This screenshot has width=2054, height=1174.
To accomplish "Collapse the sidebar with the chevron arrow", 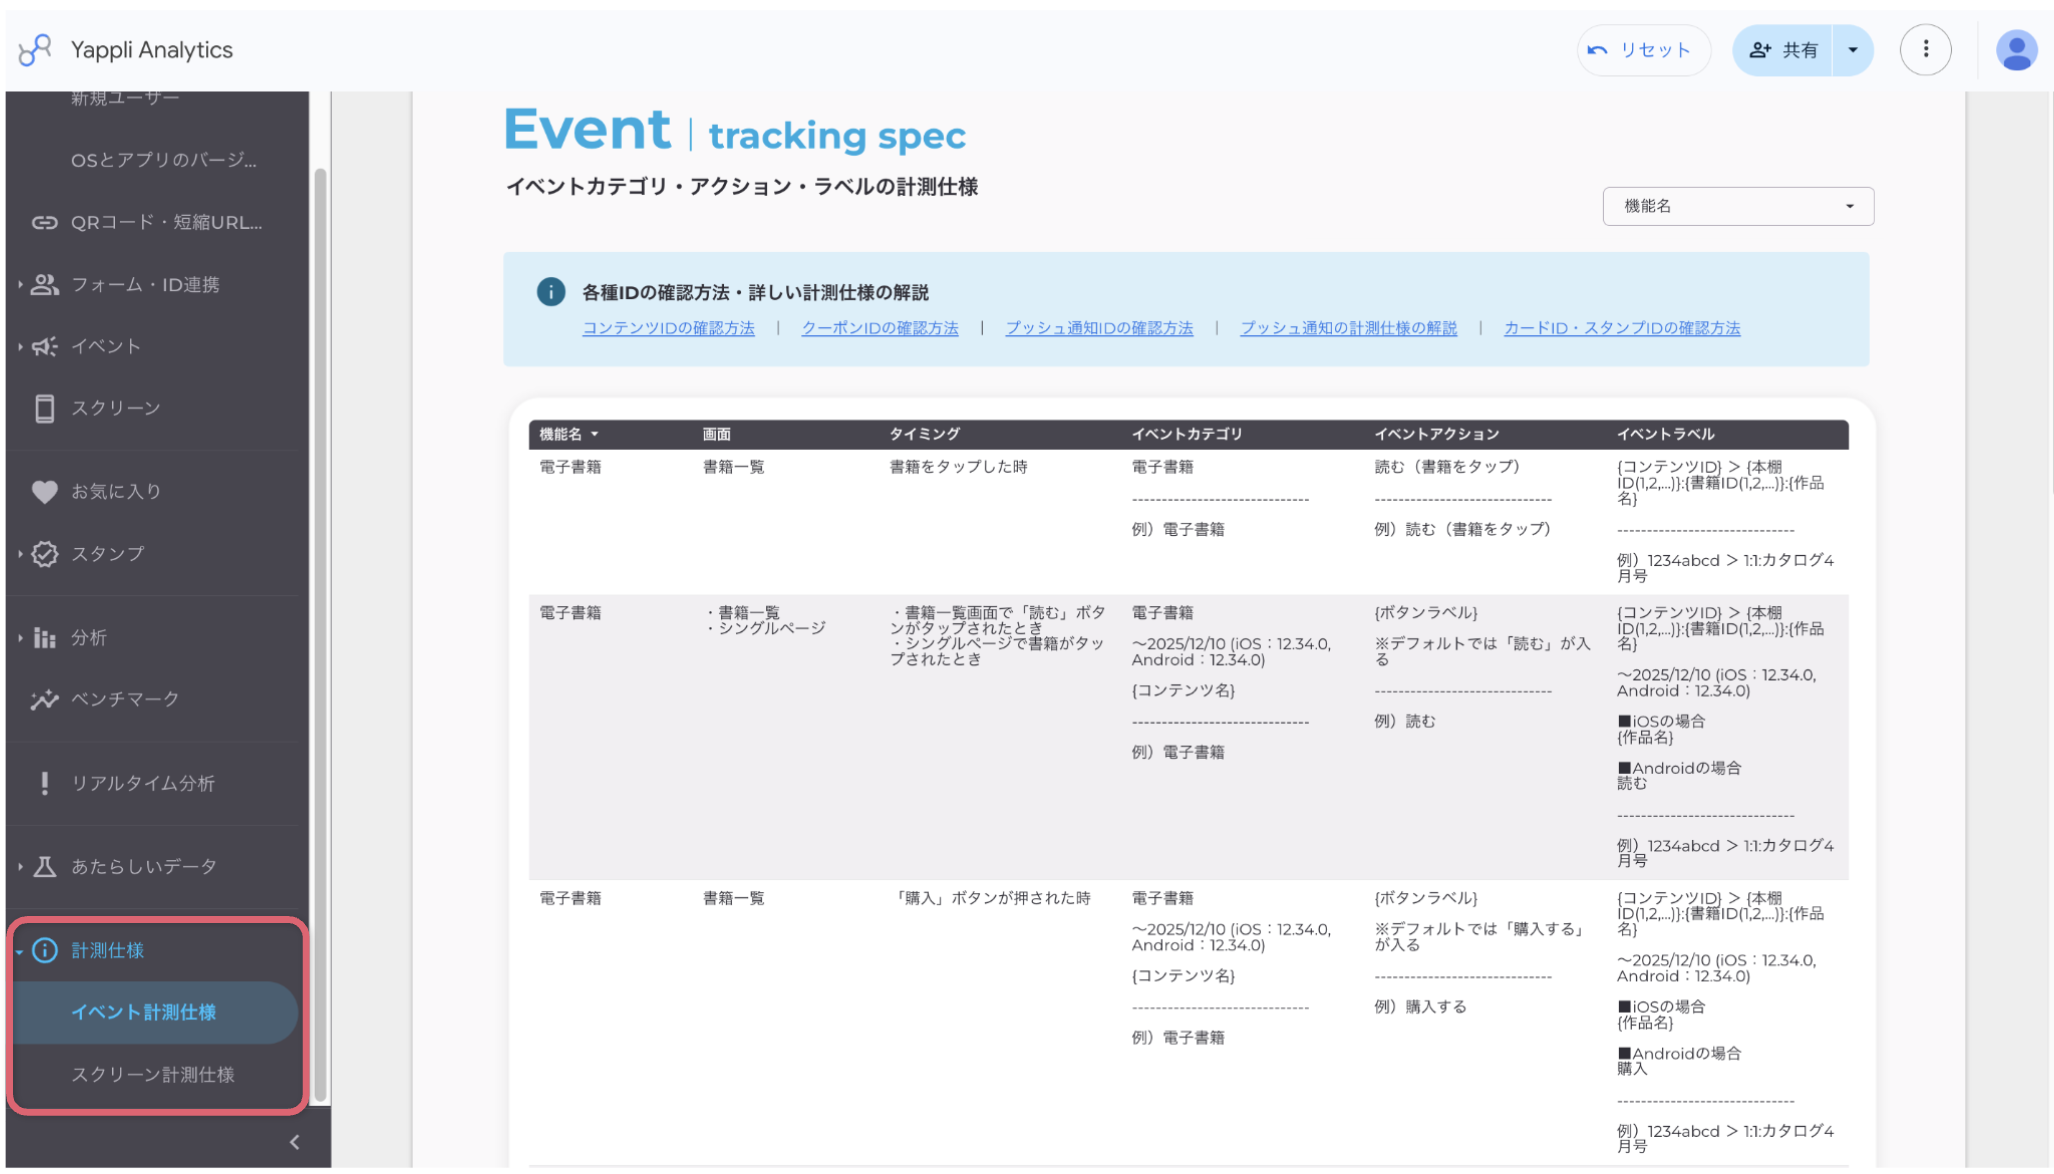I will pyautogui.click(x=294, y=1141).
